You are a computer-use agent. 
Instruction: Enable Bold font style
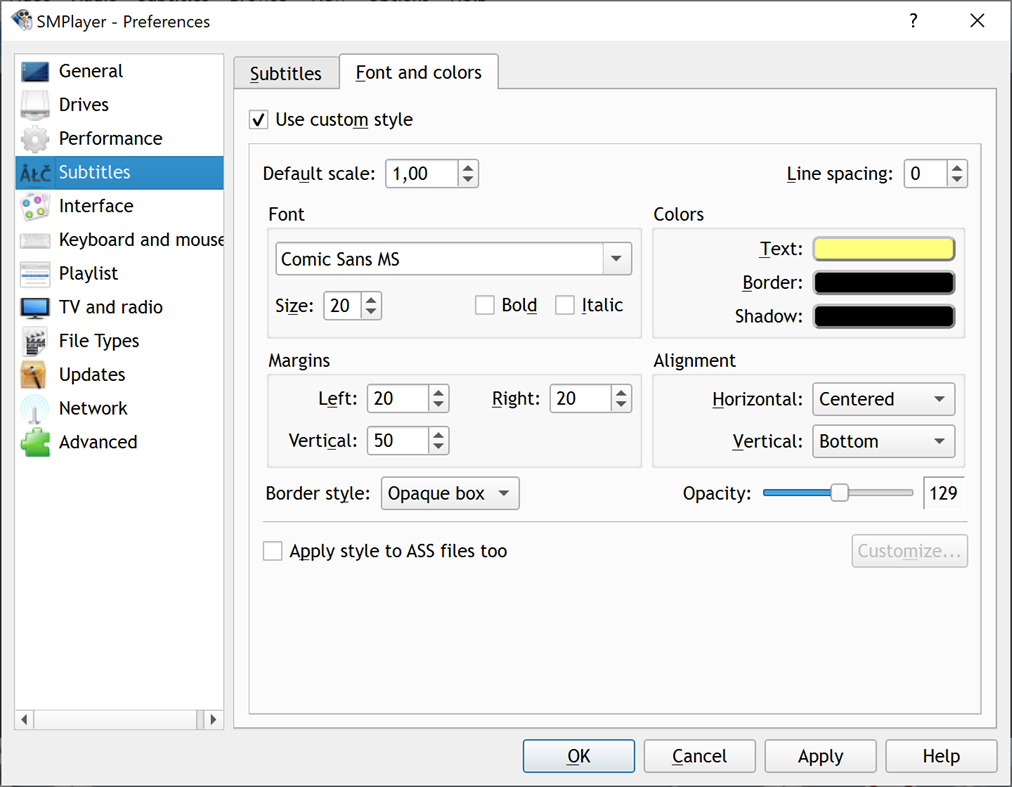click(x=487, y=305)
